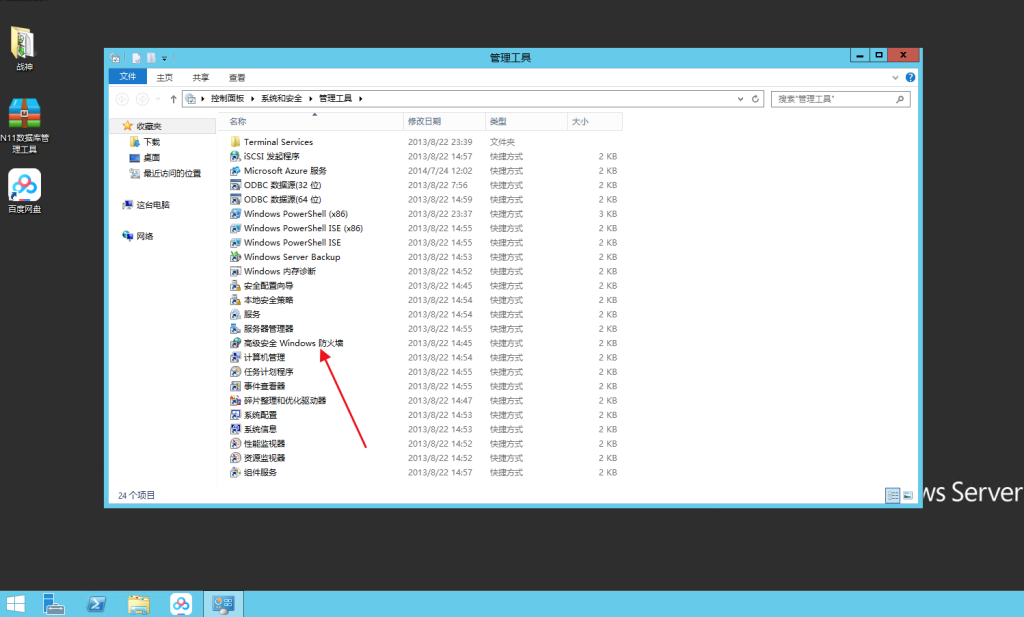
Task: Select the 百度网盘 desktop icon
Action: click(24, 191)
